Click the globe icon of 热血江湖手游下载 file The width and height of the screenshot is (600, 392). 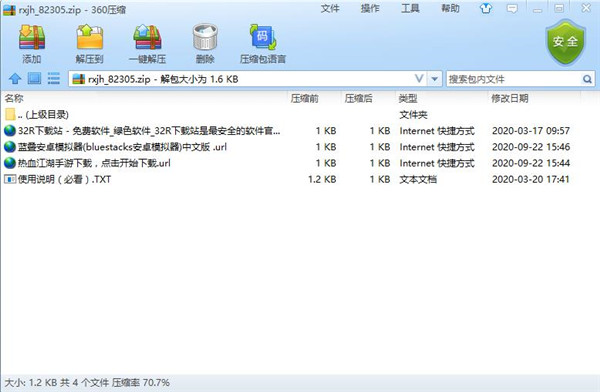(10, 163)
